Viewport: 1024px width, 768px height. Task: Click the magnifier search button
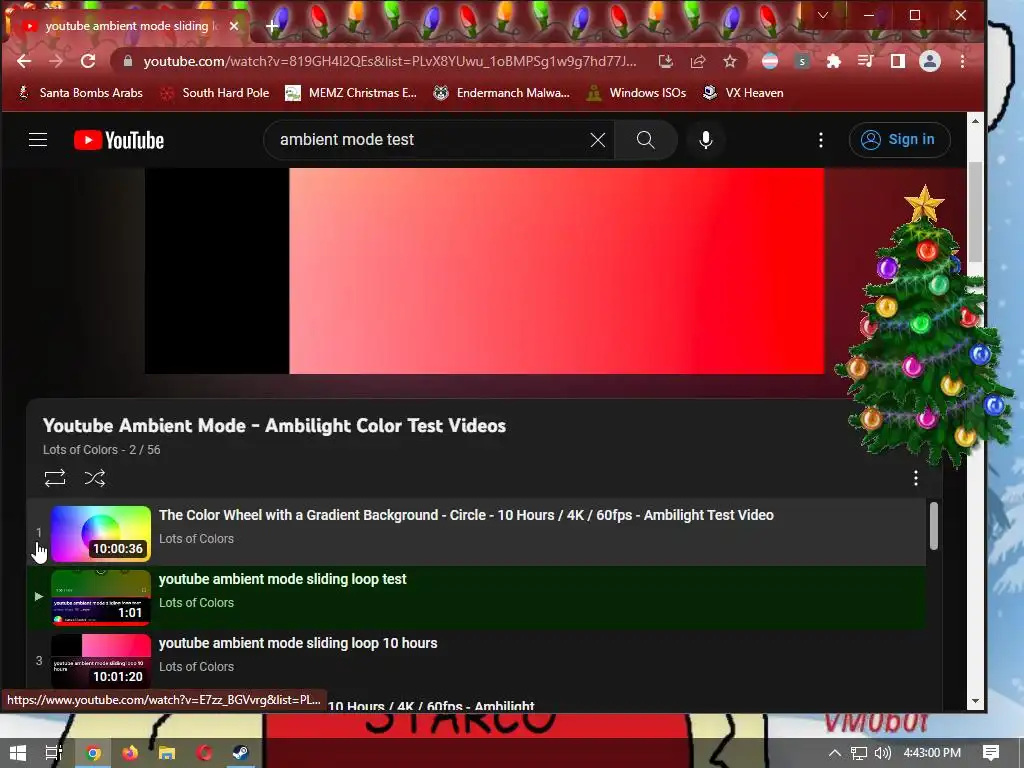coord(645,140)
